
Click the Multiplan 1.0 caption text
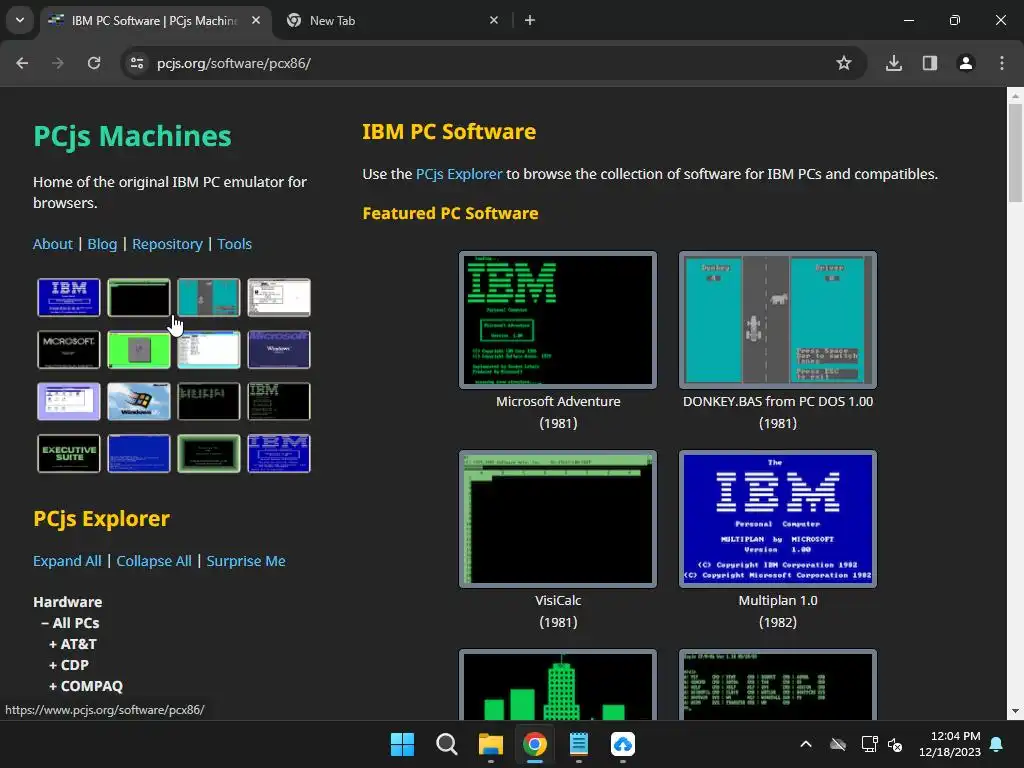(x=778, y=600)
